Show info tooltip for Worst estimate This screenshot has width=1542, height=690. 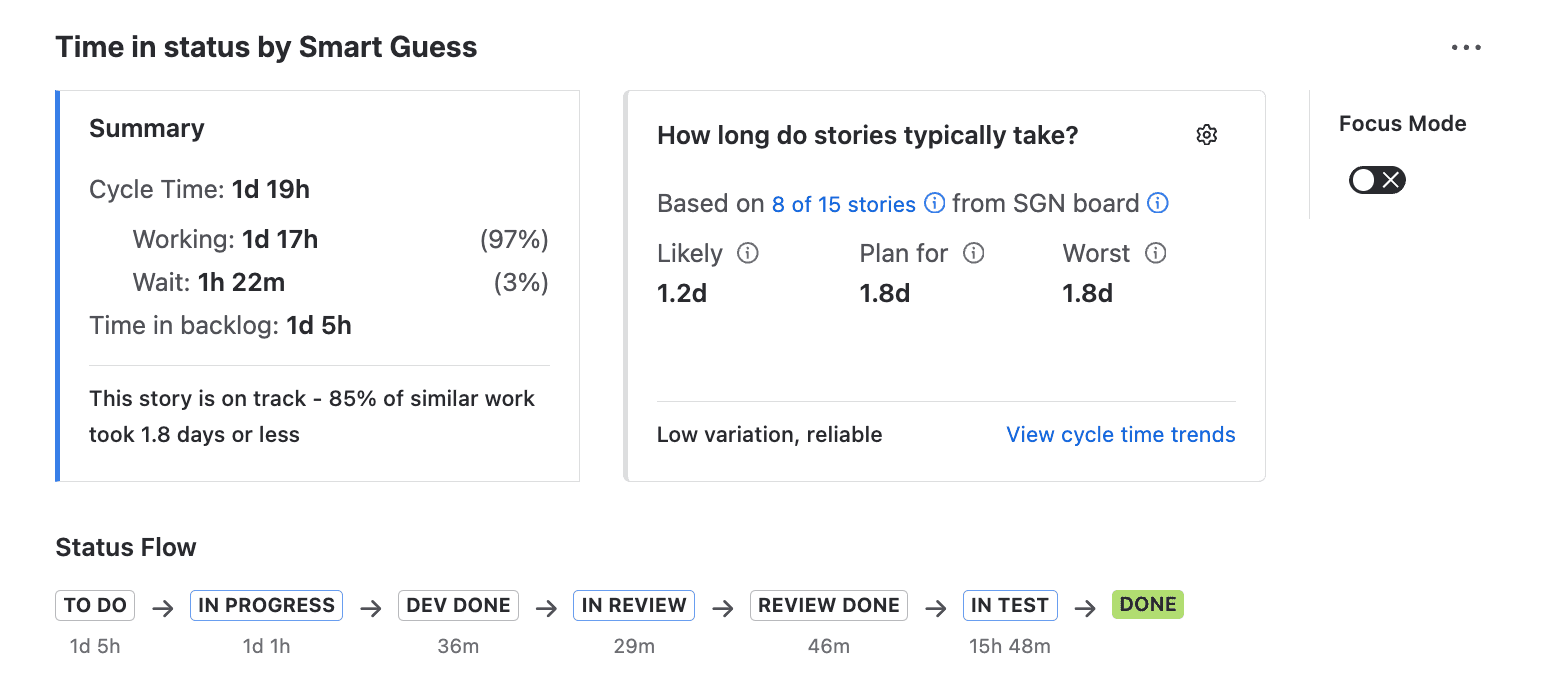(1155, 254)
